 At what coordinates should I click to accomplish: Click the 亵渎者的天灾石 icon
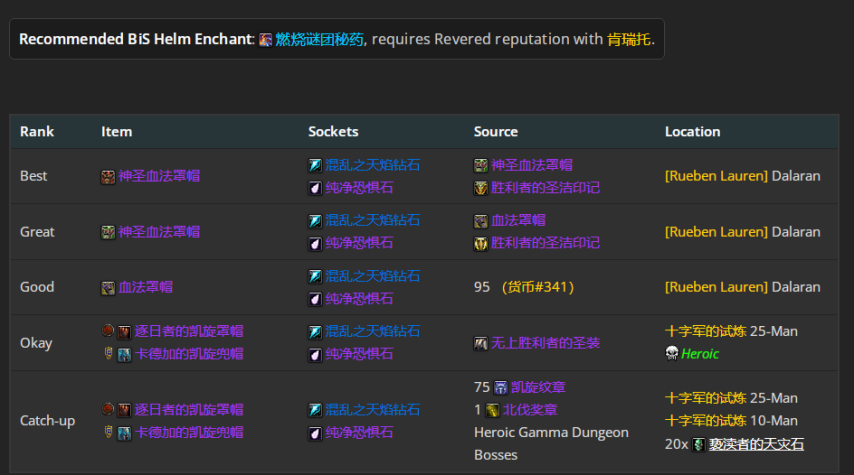[698, 444]
